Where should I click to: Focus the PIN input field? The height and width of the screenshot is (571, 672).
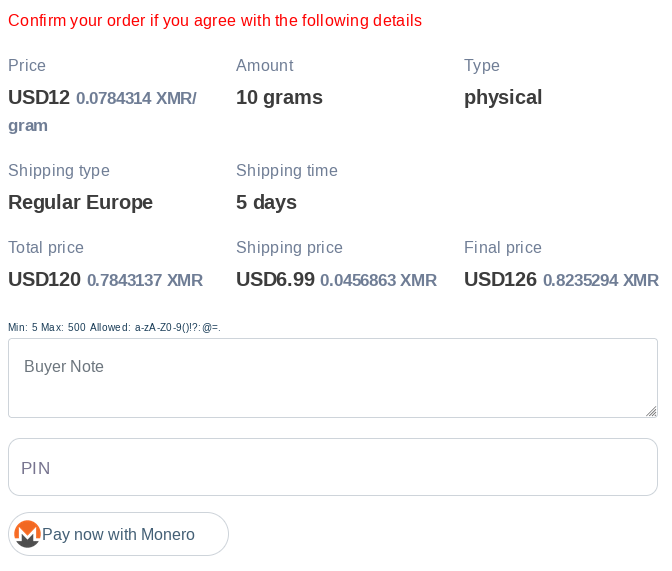332,467
